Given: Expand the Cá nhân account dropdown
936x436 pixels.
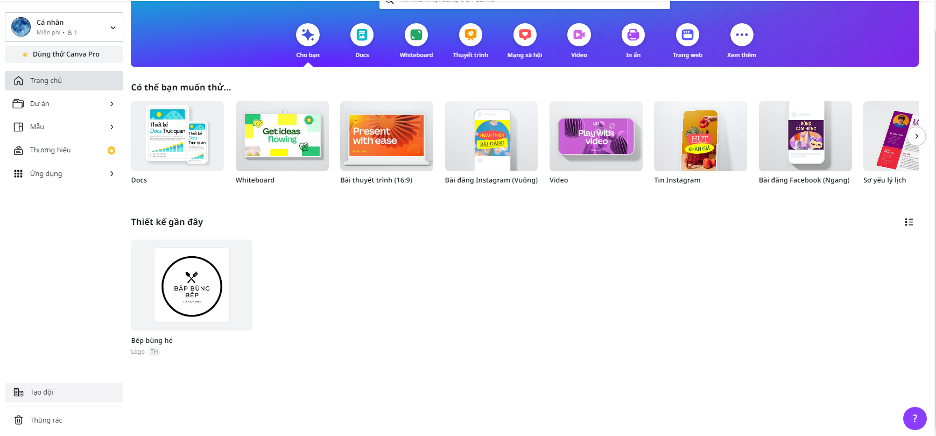Looking at the screenshot, I should 112,27.
